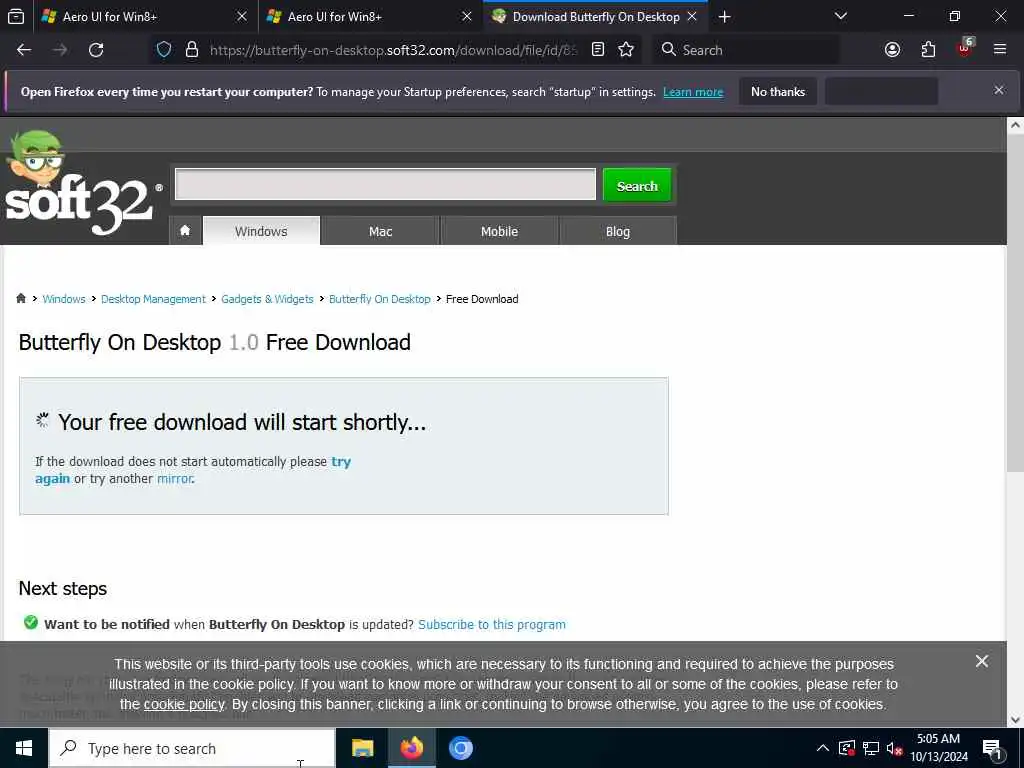Viewport: 1024px width, 768px height.
Task: Click the Subscribe to this program link
Action: pos(492,625)
